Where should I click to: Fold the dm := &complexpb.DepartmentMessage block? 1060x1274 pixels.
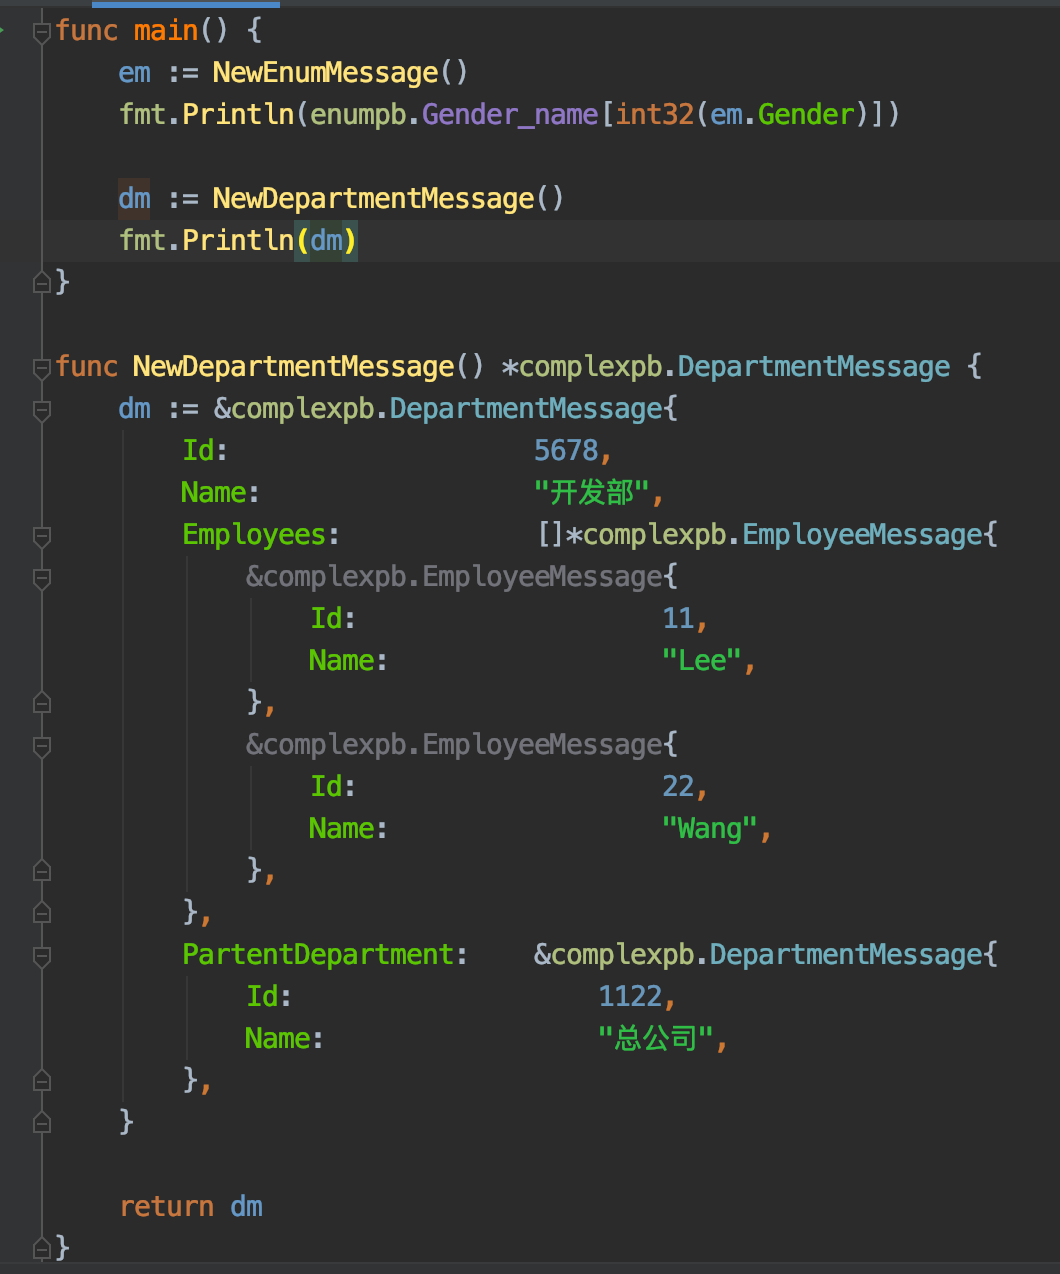pos(42,409)
